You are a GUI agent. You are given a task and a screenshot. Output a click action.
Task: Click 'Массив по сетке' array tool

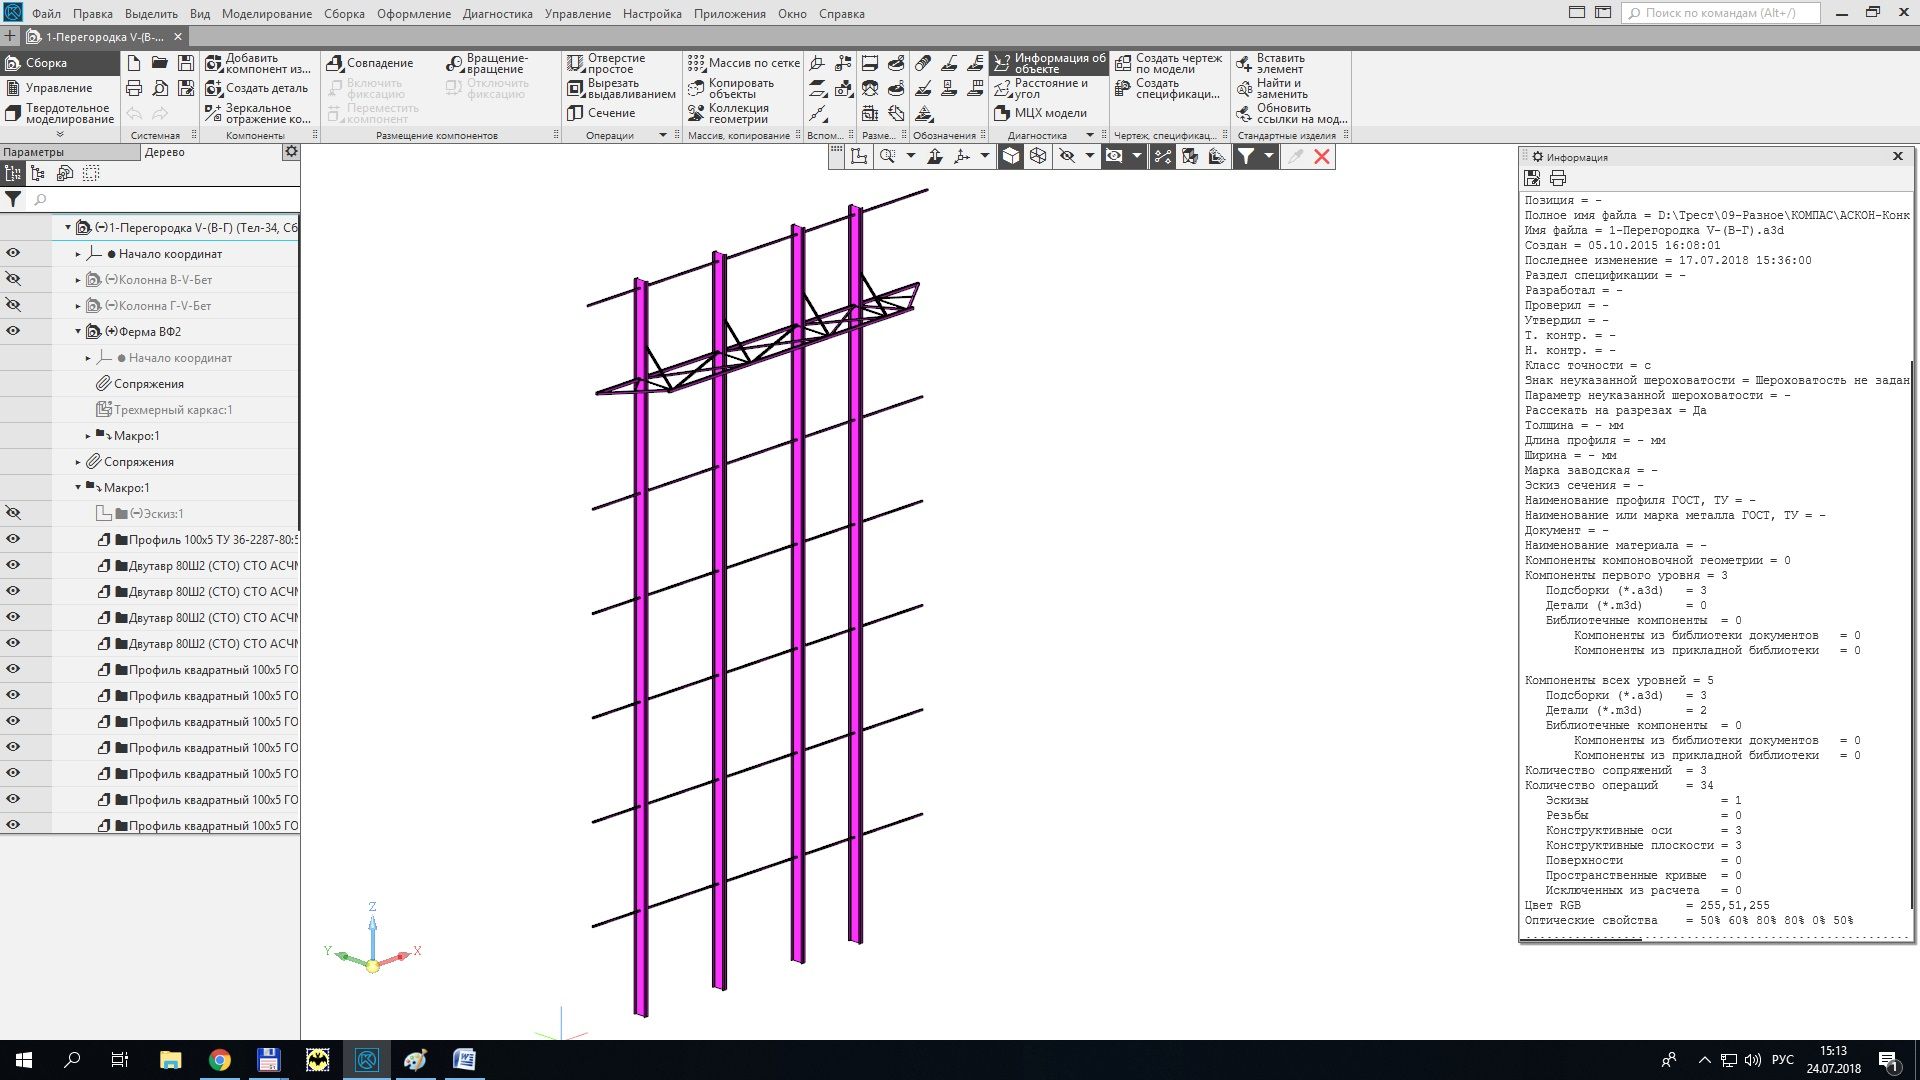743,63
